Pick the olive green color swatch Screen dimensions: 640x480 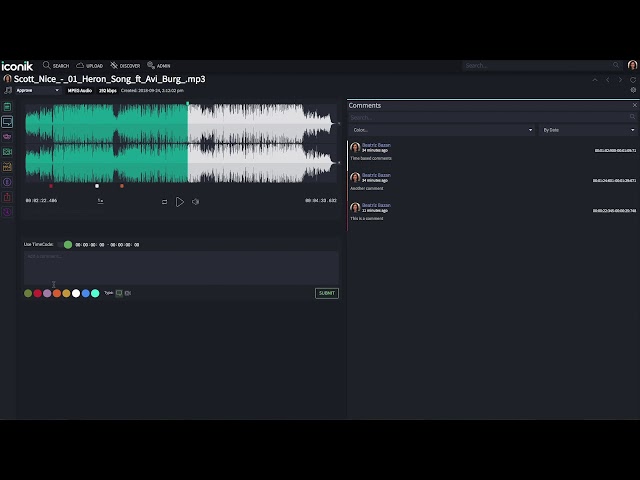[28, 293]
